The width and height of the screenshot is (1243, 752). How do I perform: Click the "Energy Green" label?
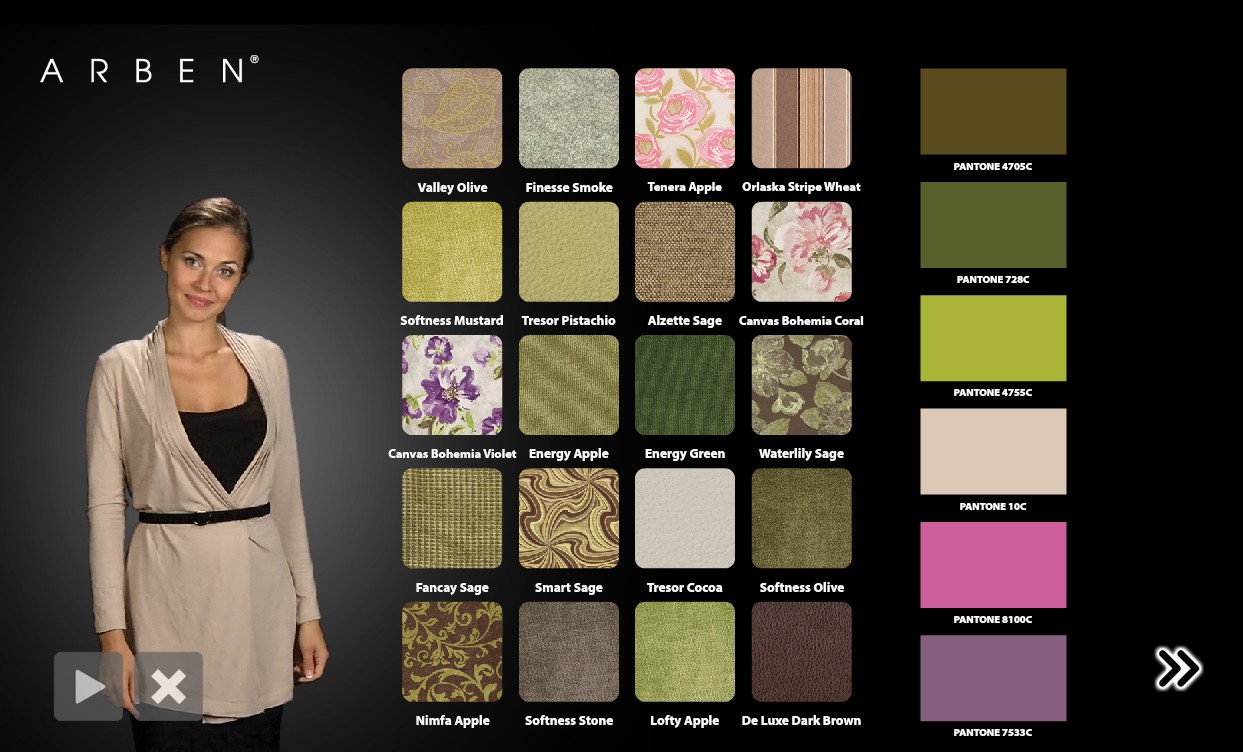[x=685, y=454]
